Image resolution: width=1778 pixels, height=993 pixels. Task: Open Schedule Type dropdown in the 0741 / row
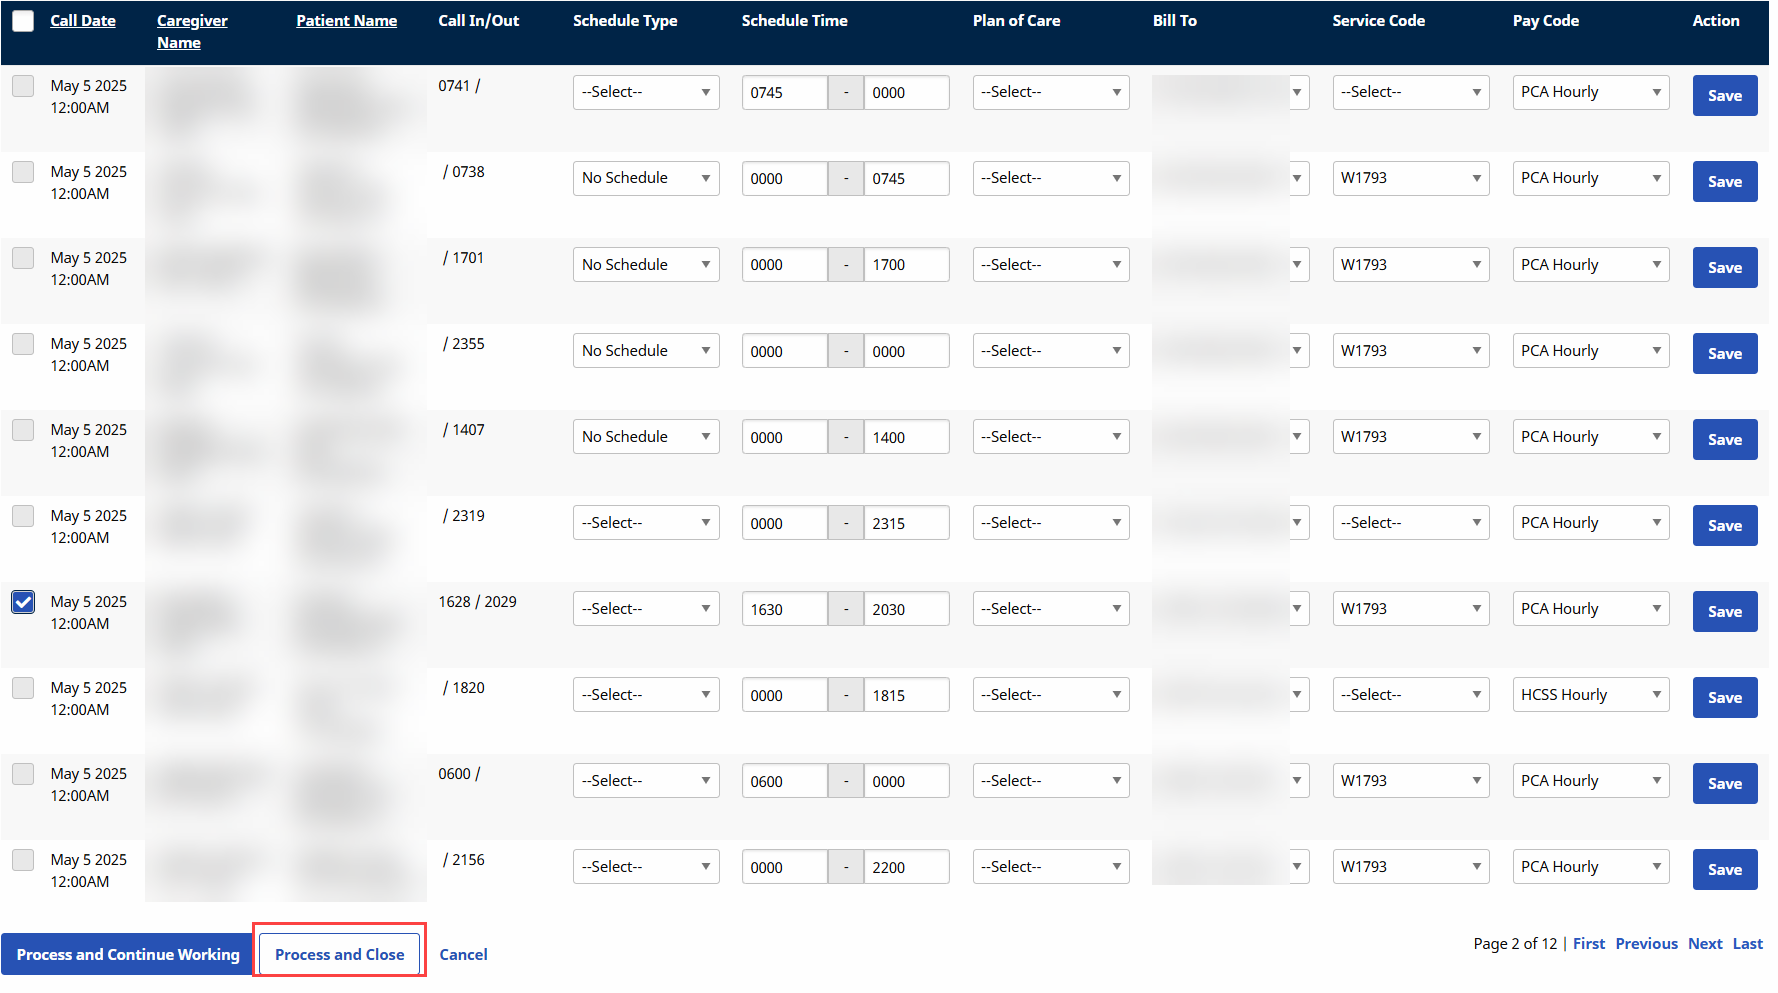pos(645,92)
